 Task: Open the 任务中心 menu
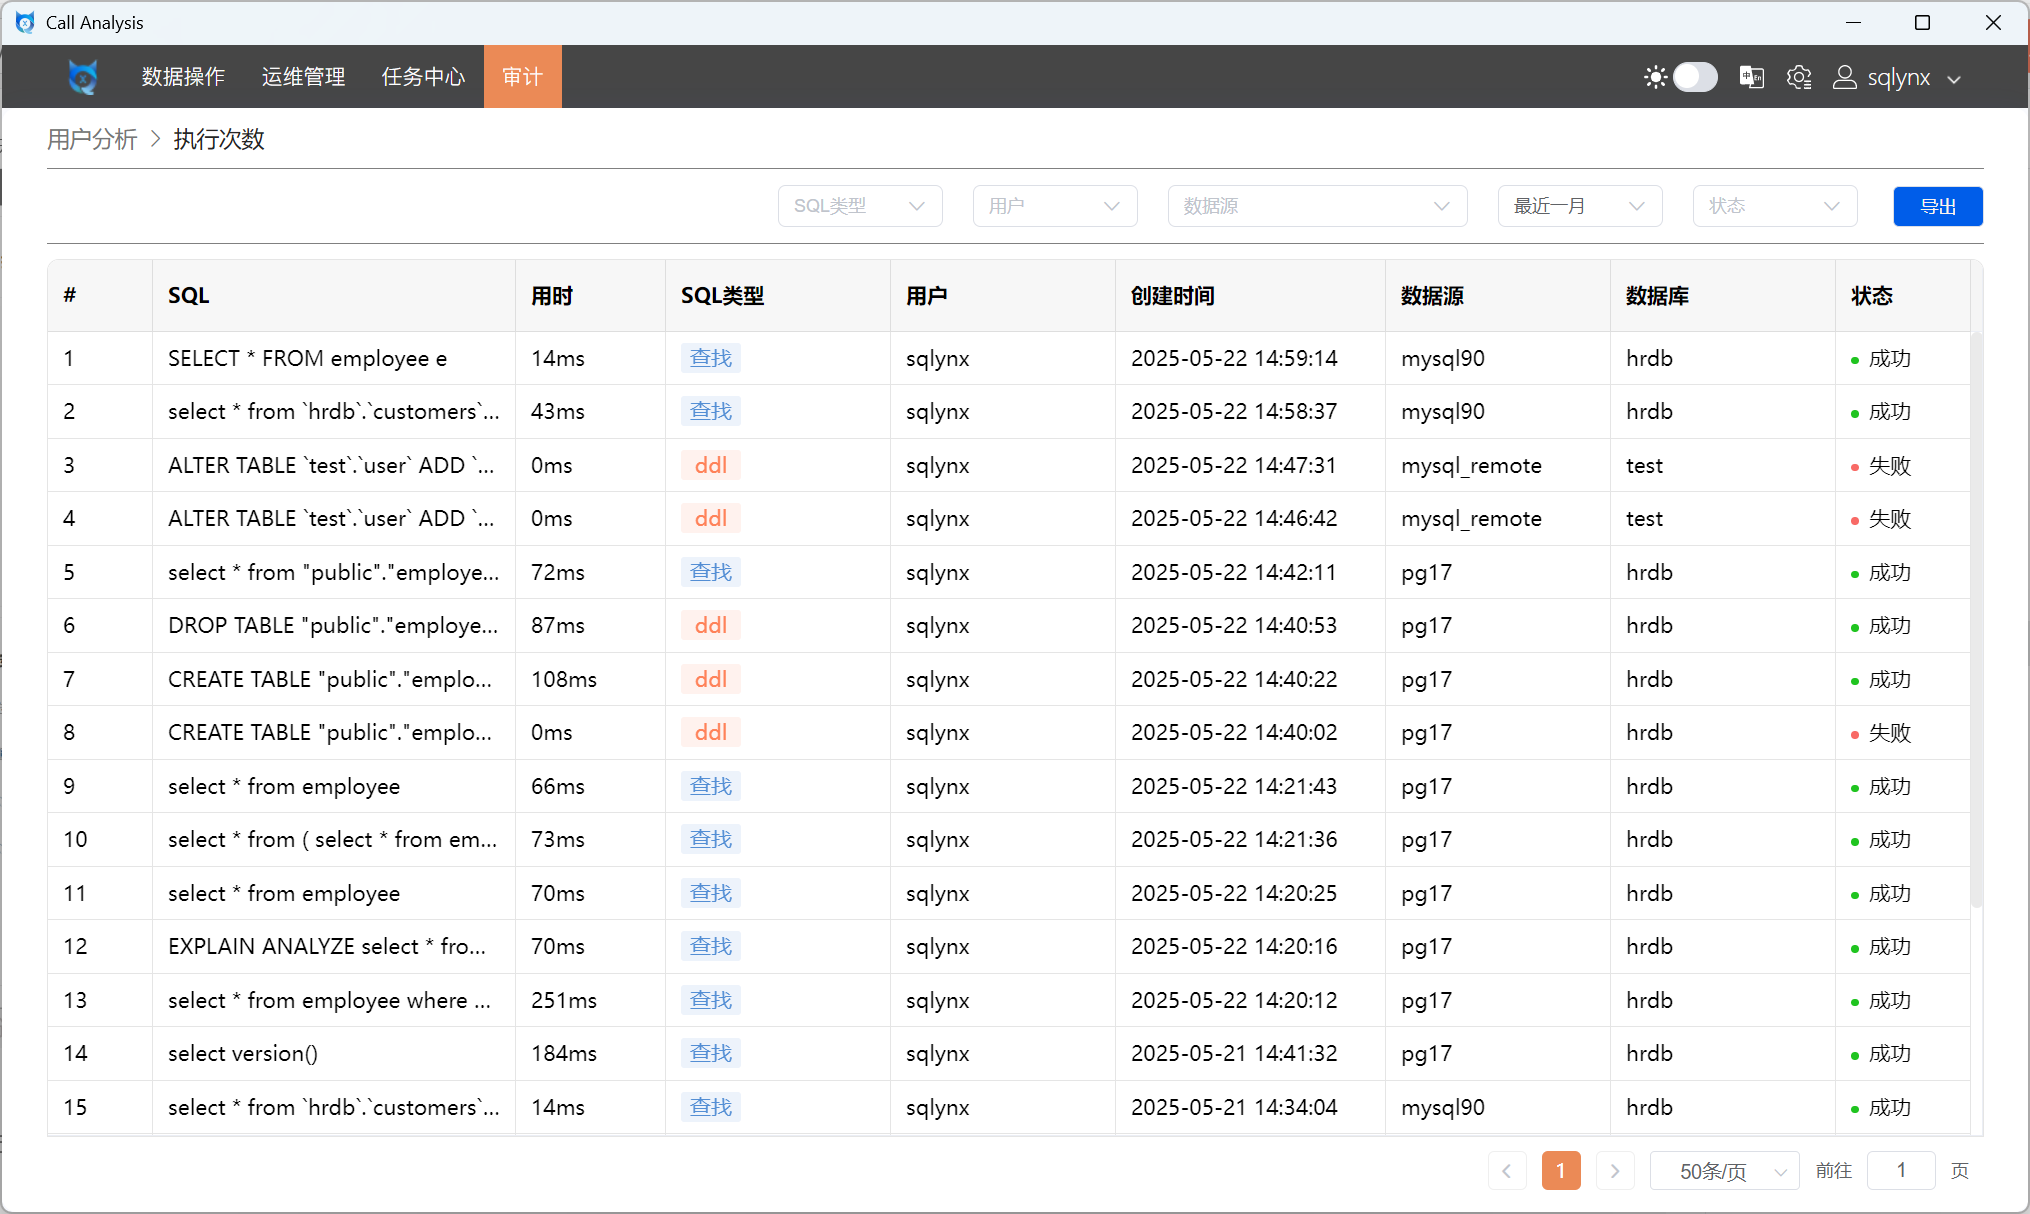(x=423, y=77)
